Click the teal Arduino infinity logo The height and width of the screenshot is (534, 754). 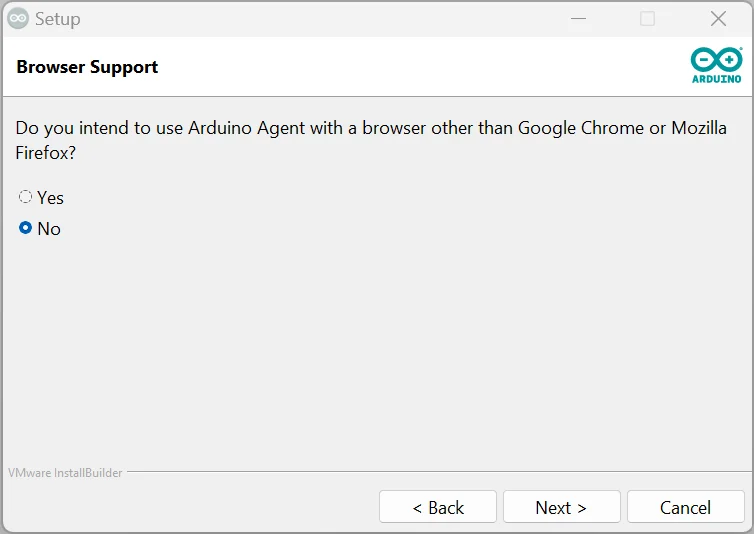[716, 60]
